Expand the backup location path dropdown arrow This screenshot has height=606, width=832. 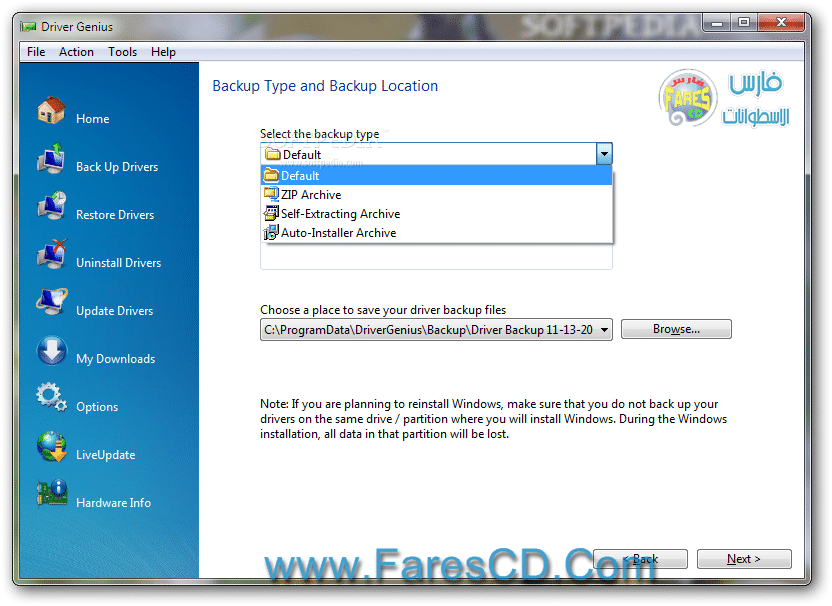(604, 330)
